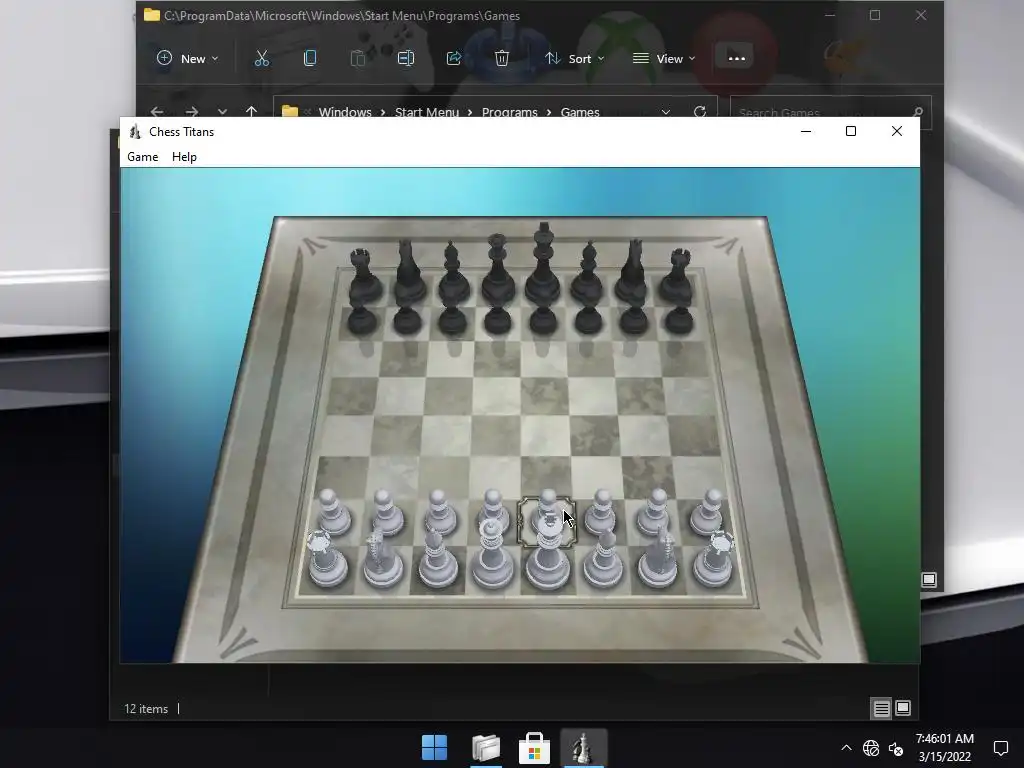Click the Back arrow in File Explorer

pyautogui.click(x=157, y=112)
